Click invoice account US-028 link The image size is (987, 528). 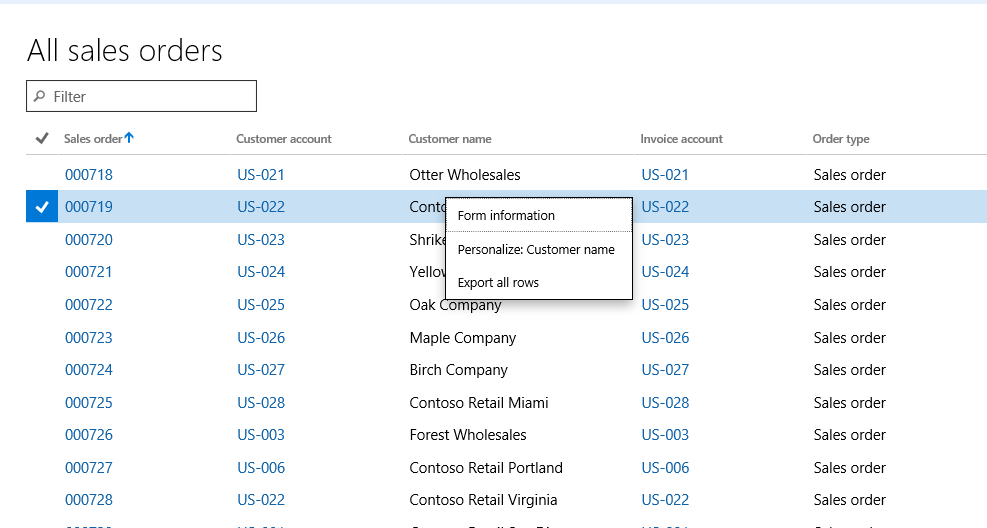point(665,403)
